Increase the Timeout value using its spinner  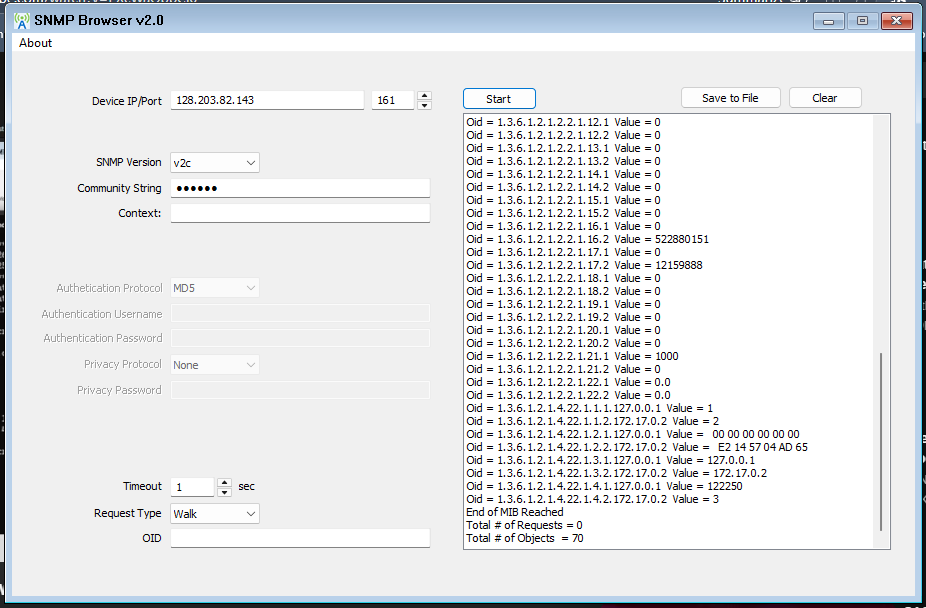(x=225, y=482)
